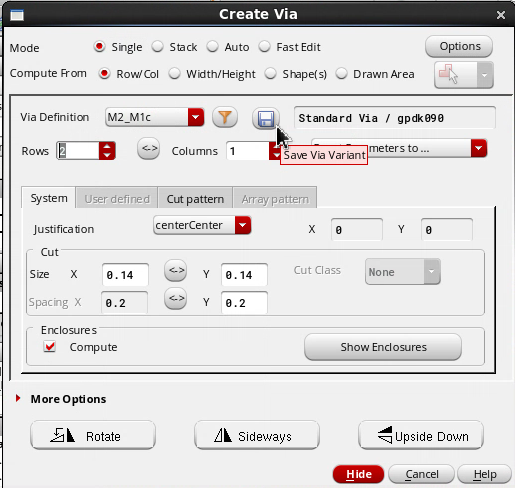Click the Hide button

point(358,474)
